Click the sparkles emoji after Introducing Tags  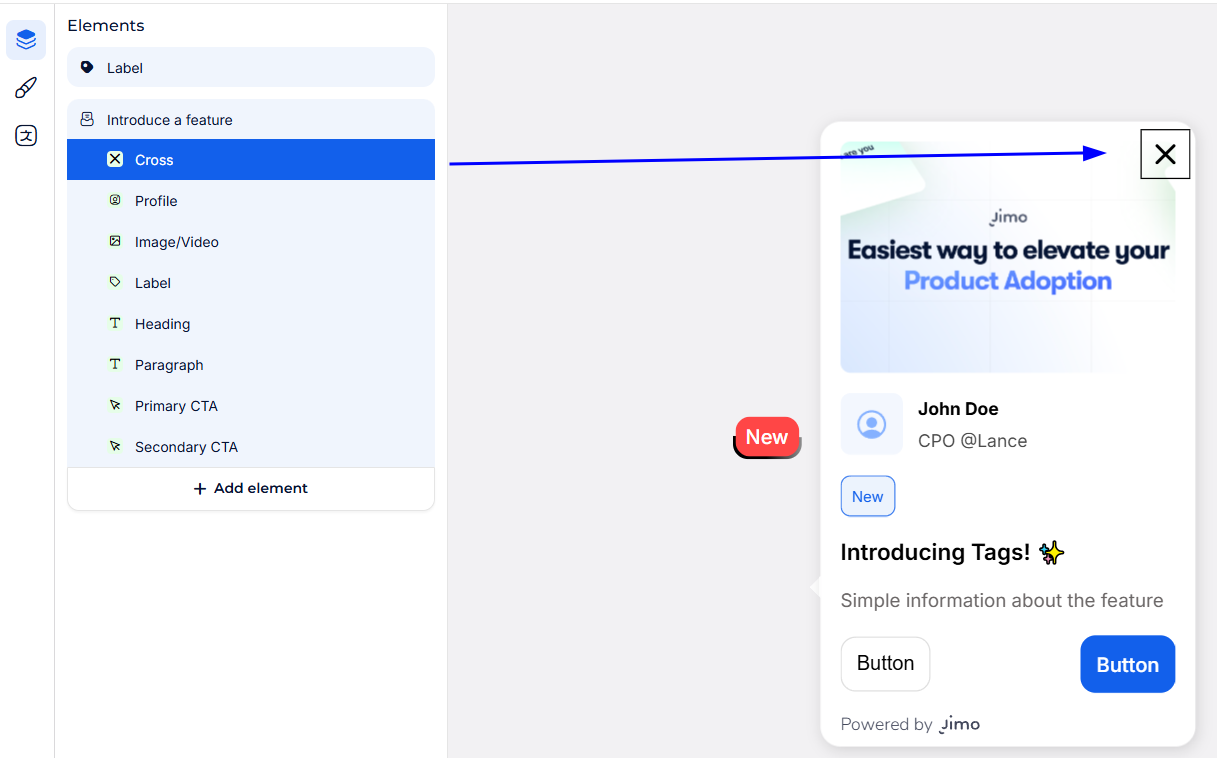click(x=1052, y=552)
